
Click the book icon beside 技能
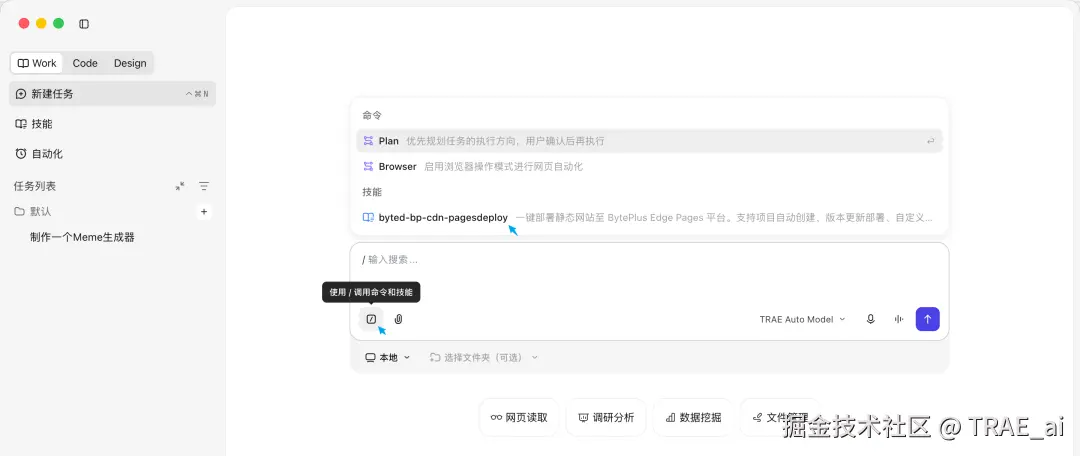click(x=21, y=124)
